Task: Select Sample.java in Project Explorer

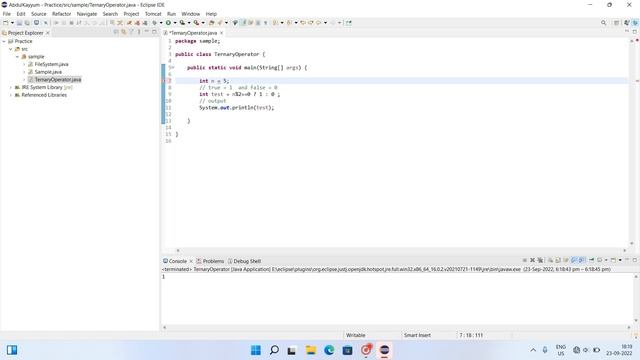Action: point(48,72)
